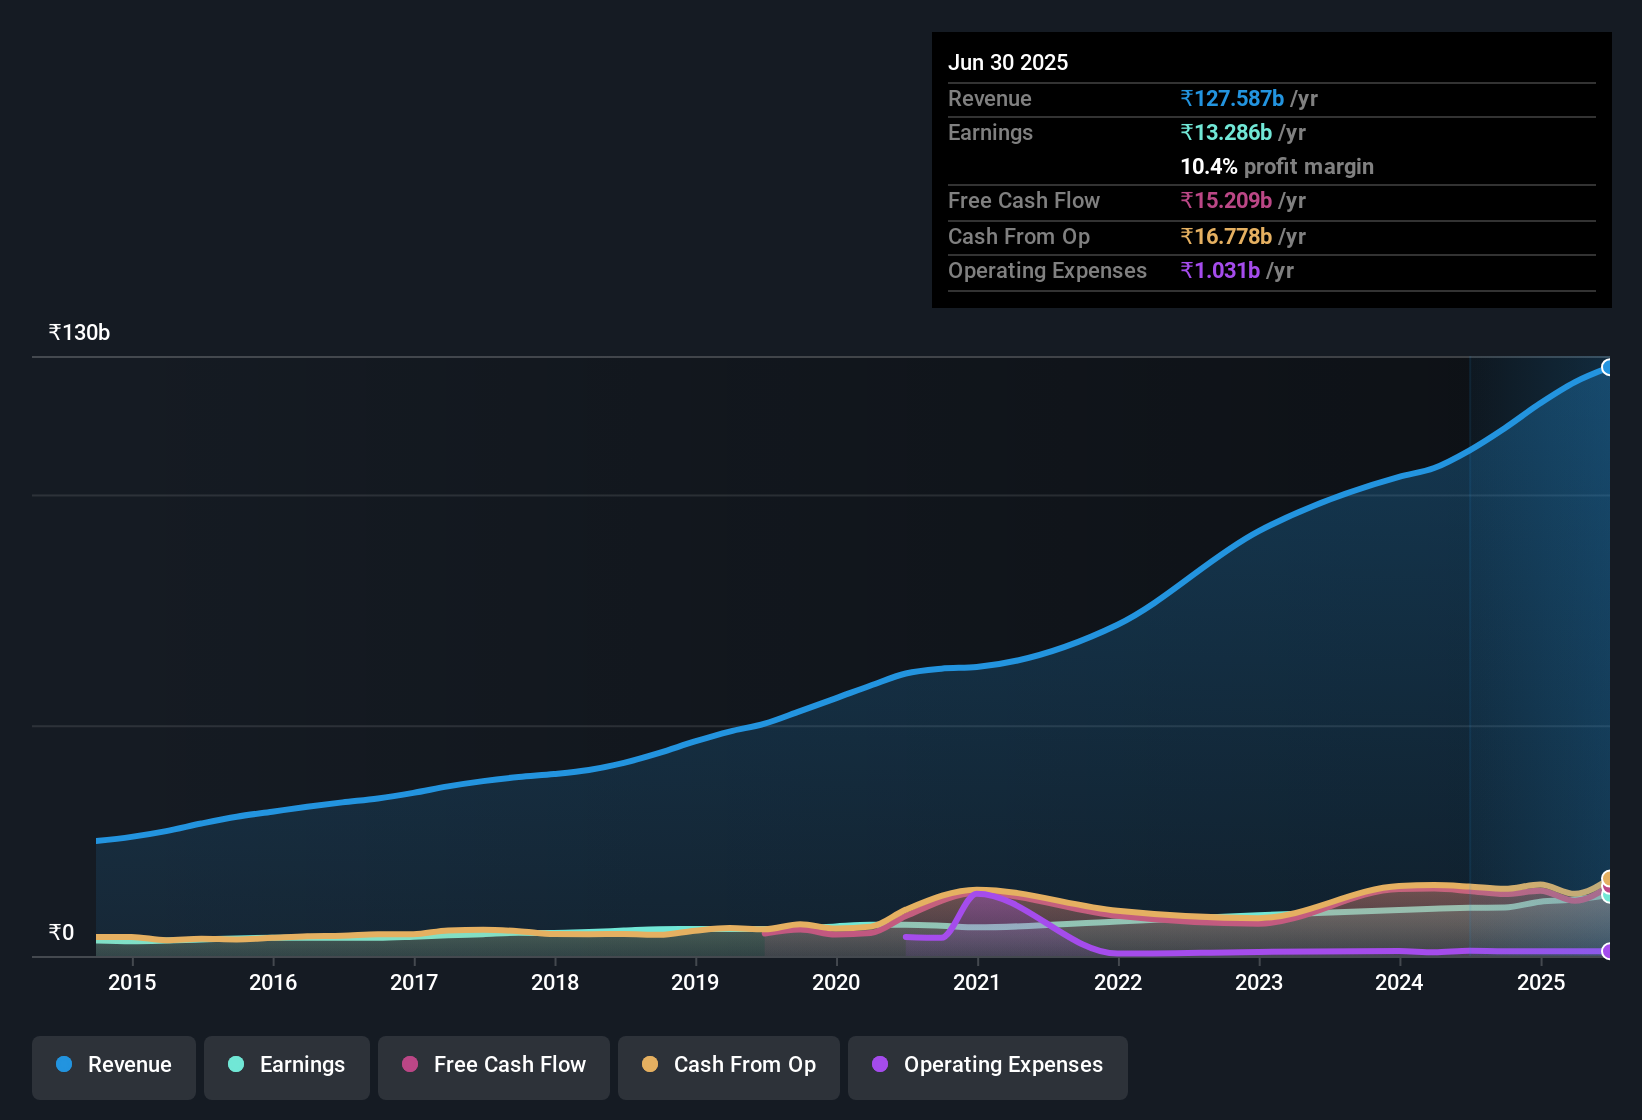Click the Cash From Op orange endpoint marker
Screen dimensions: 1642x1120
click(1608, 878)
